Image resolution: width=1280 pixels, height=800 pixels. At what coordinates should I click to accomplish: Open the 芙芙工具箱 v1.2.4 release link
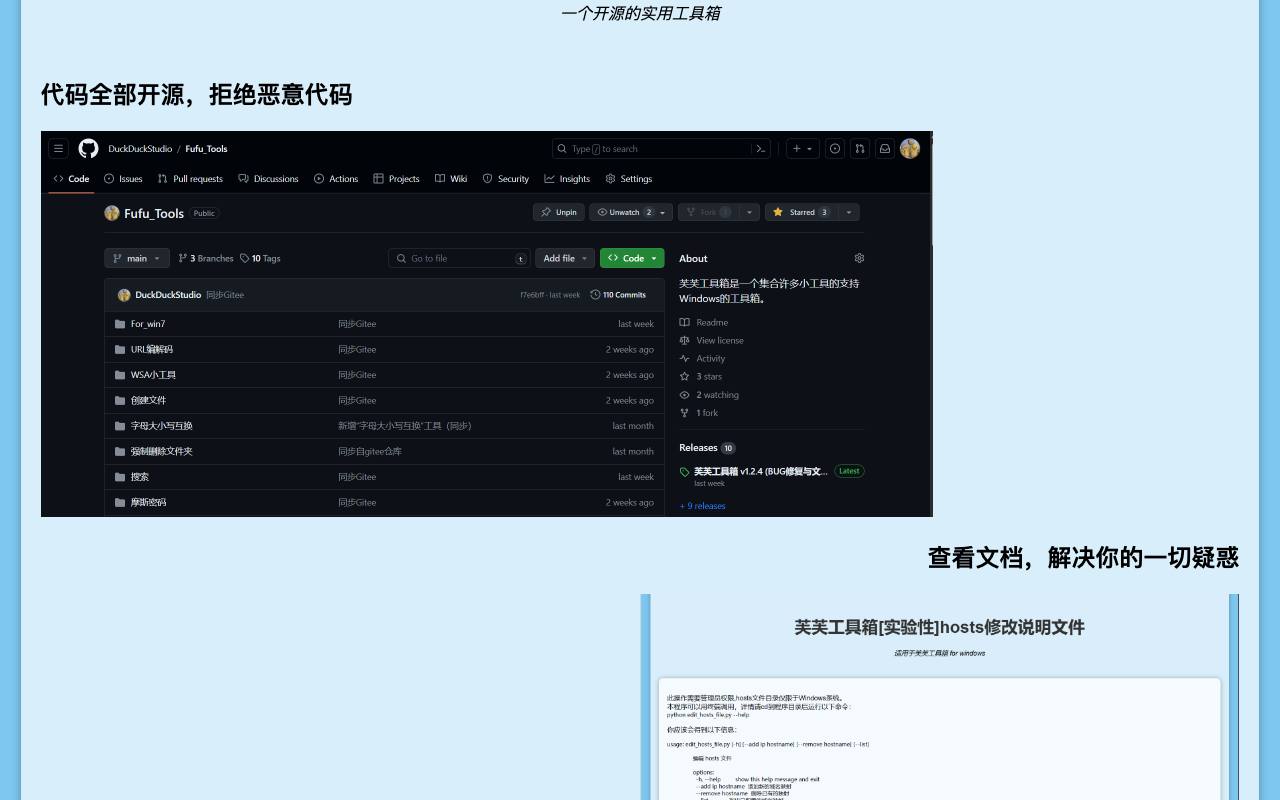tap(761, 472)
